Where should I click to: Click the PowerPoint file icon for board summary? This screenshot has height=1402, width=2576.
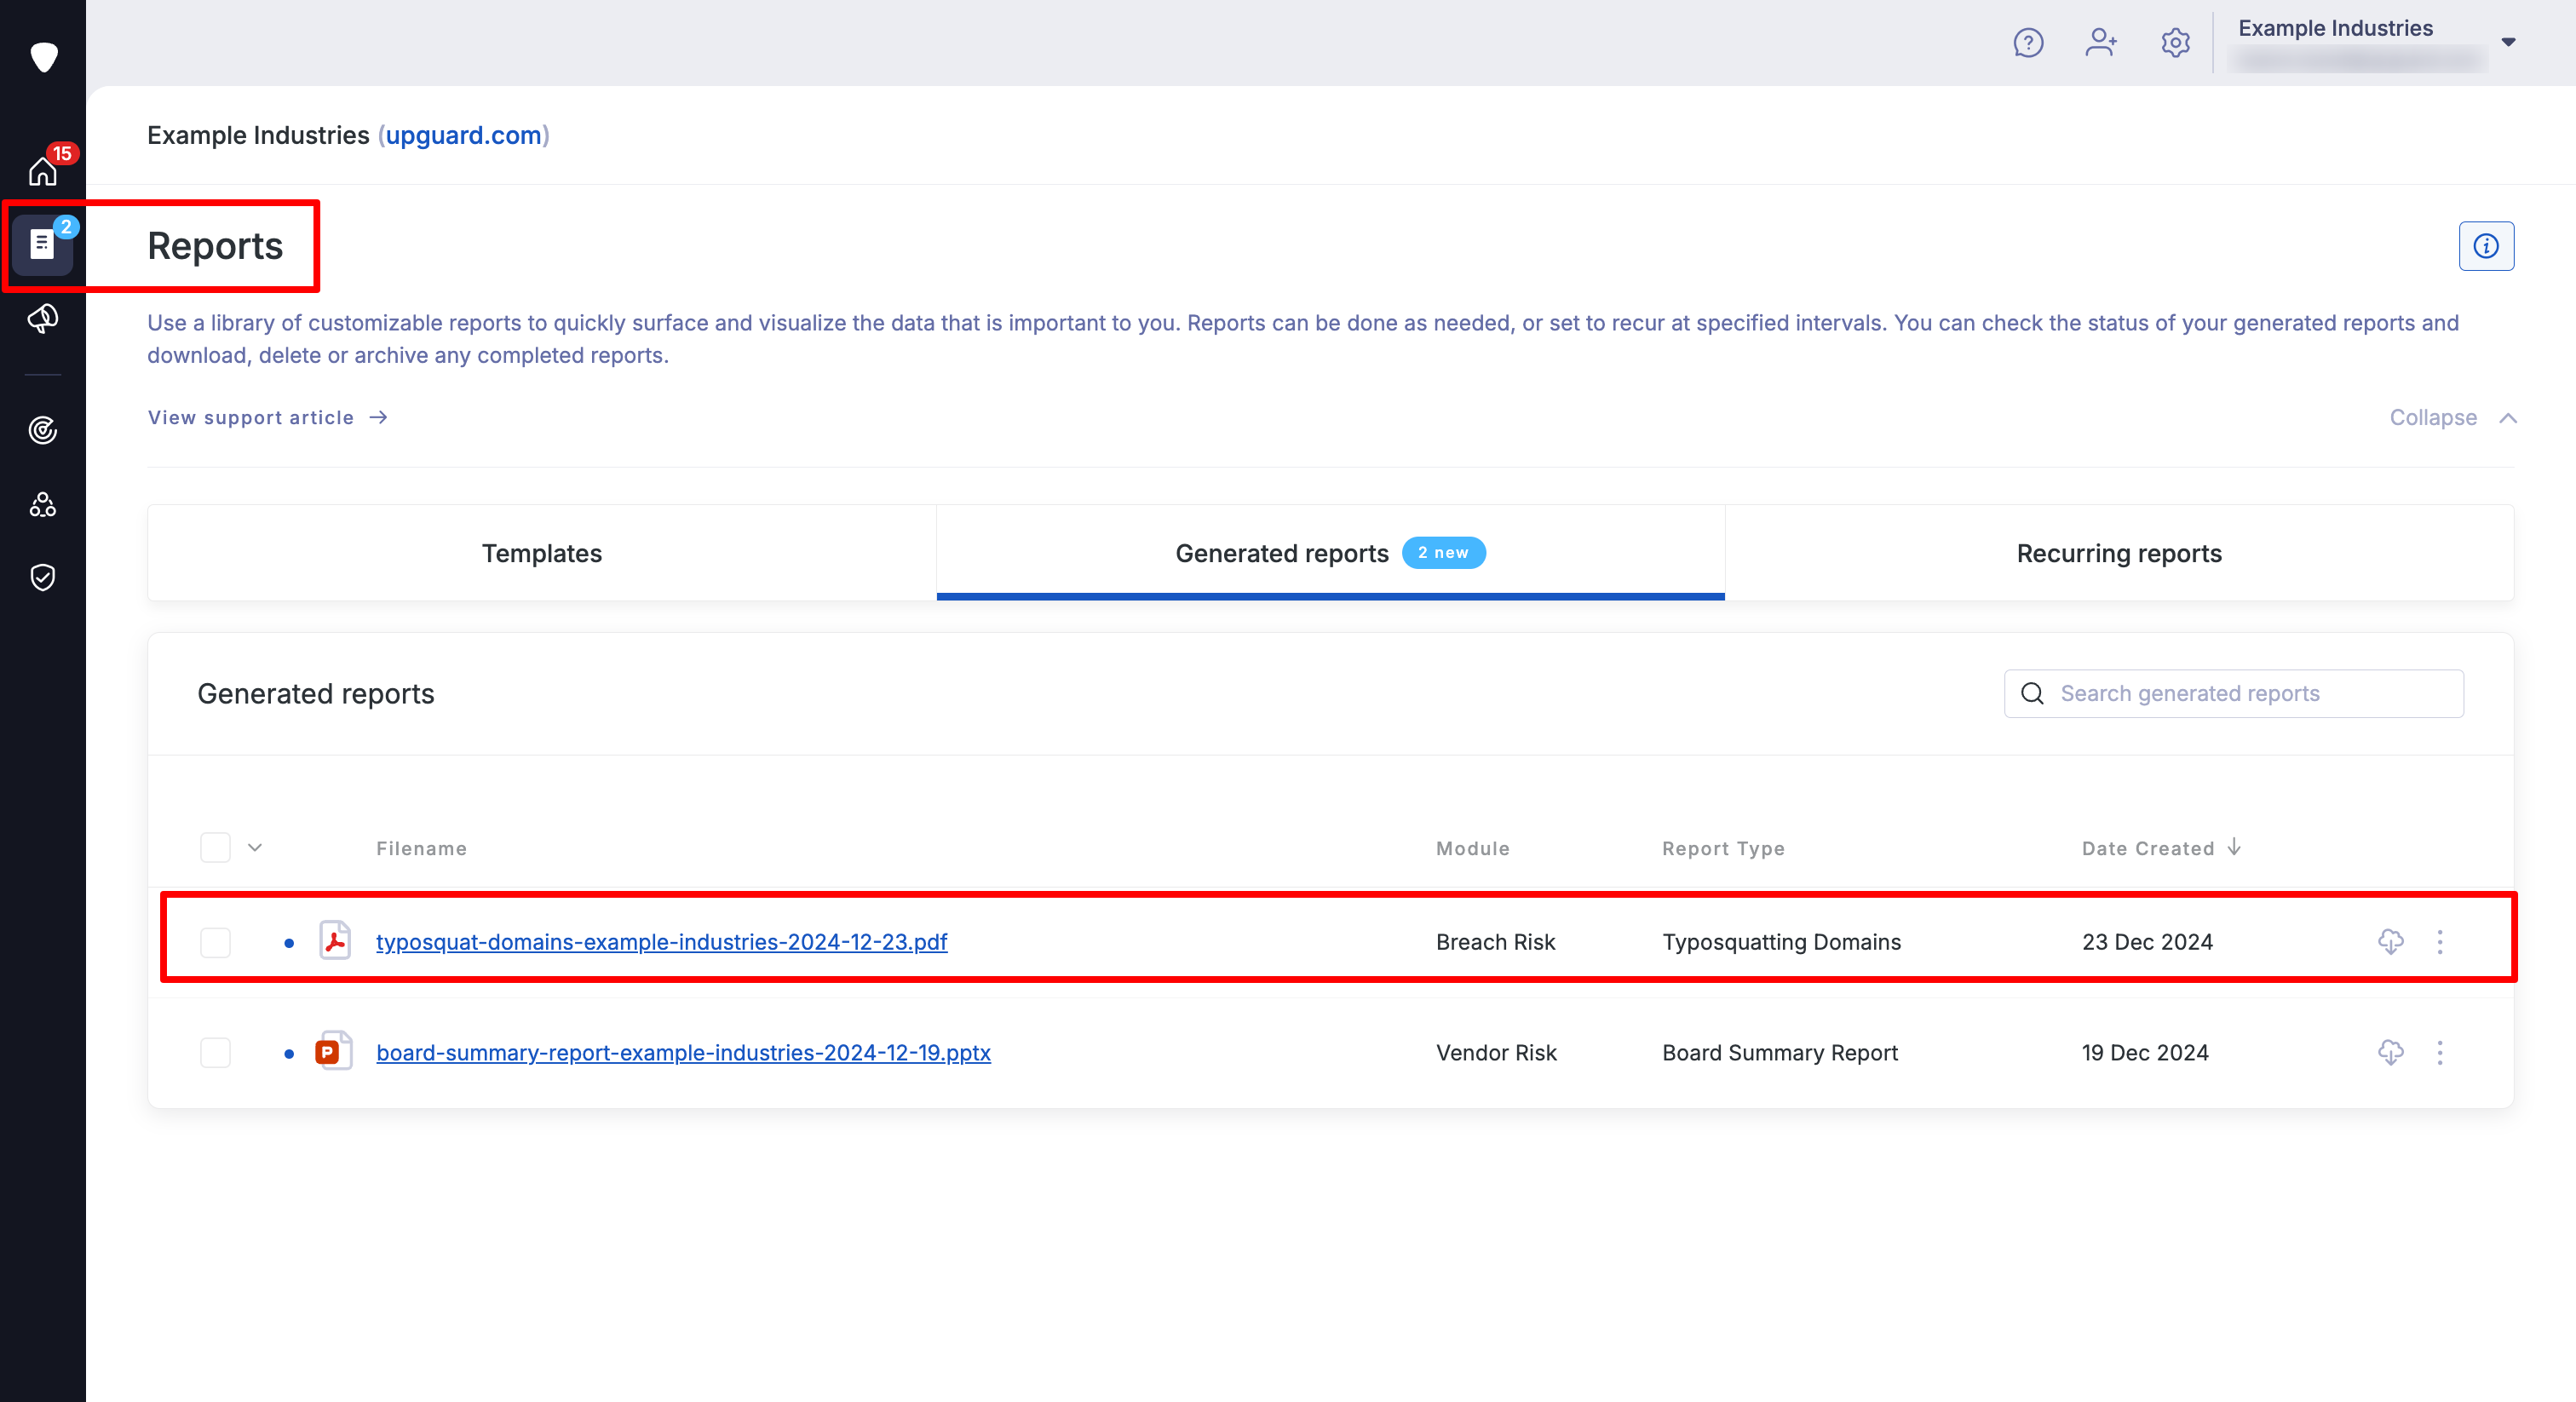[334, 1051]
